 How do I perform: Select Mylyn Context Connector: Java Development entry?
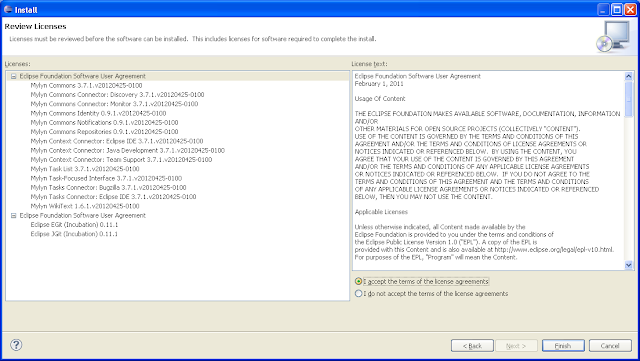[127, 151]
